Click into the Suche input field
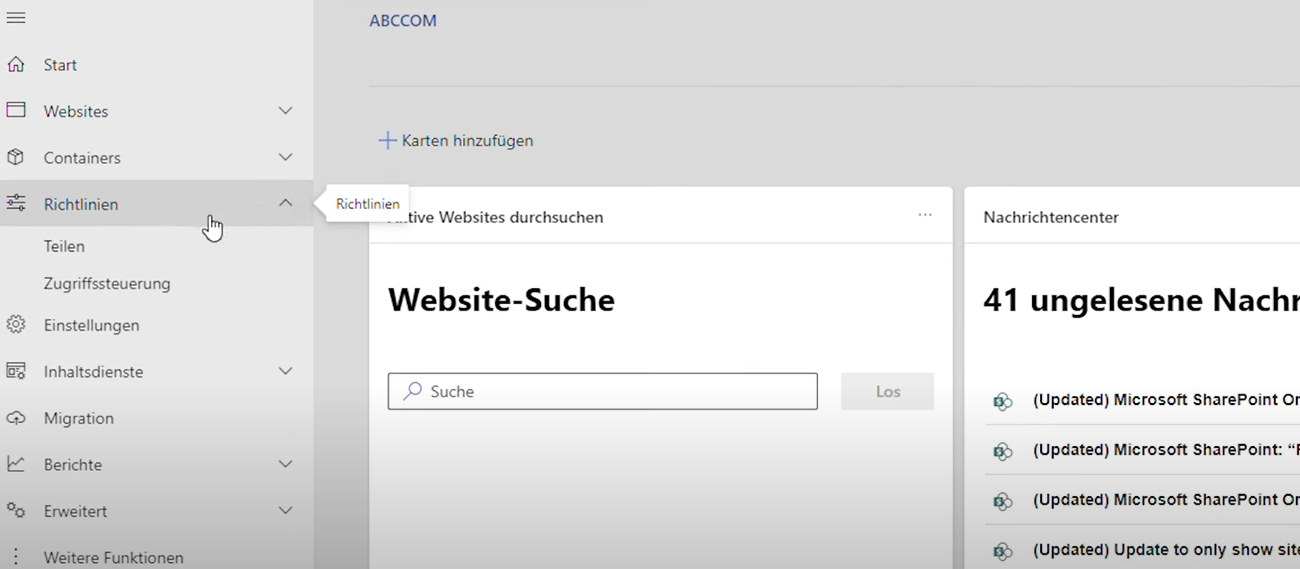Viewport: 1300px width, 569px height. 603,391
